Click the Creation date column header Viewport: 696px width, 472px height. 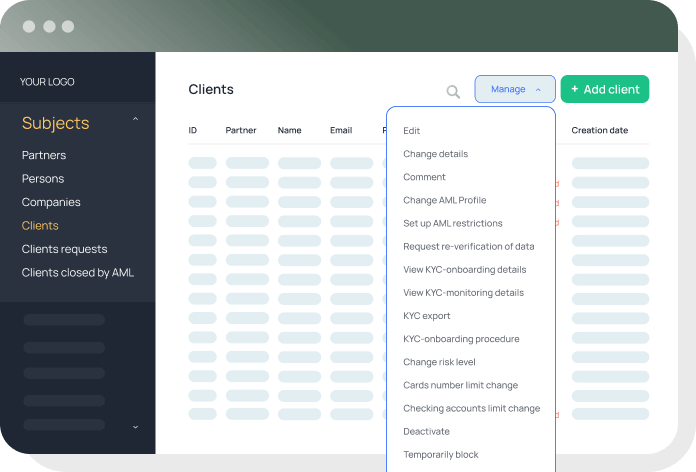pos(600,131)
